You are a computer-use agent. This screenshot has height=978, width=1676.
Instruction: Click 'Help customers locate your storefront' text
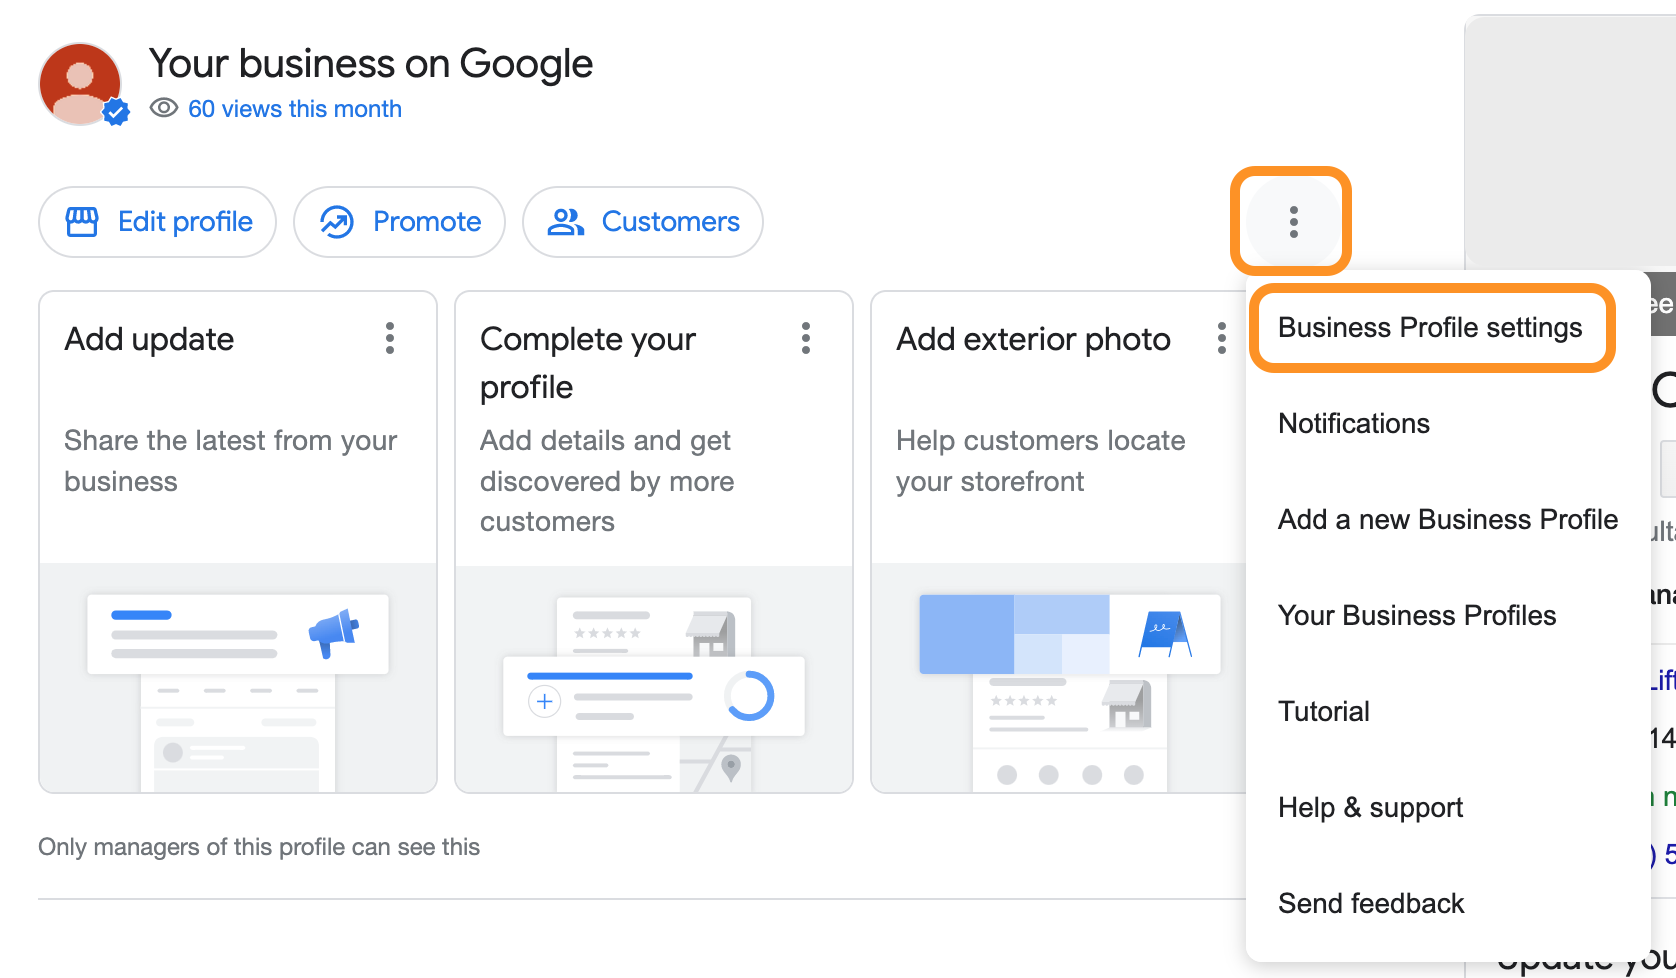1041,461
